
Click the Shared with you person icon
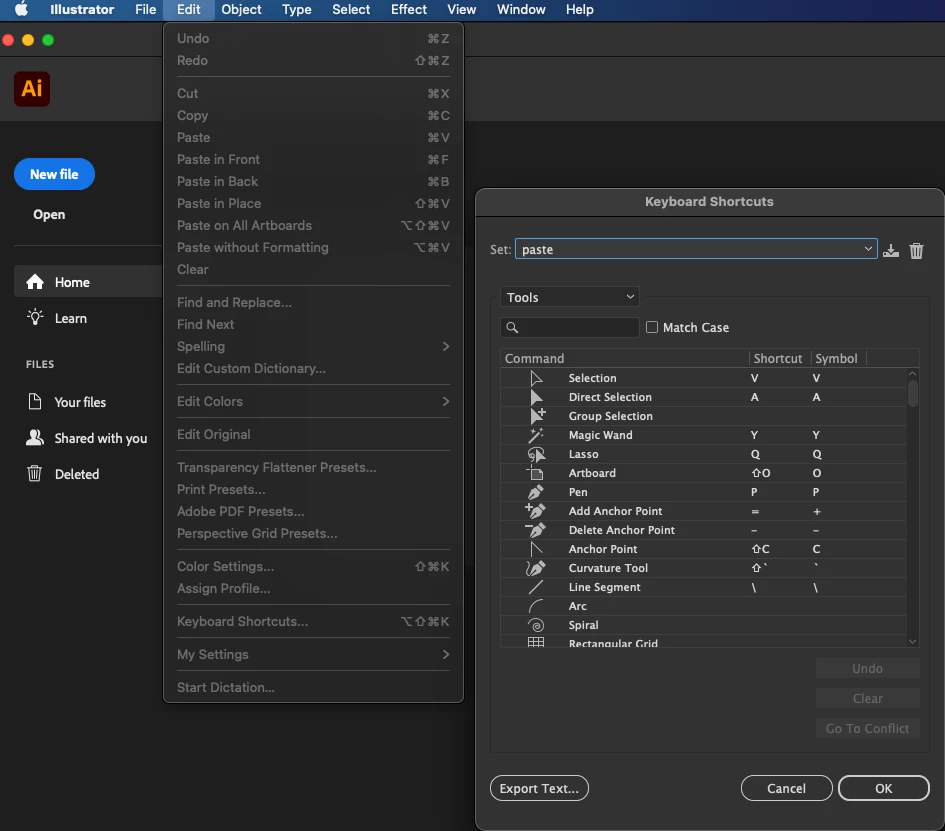click(x=35, y=437)
